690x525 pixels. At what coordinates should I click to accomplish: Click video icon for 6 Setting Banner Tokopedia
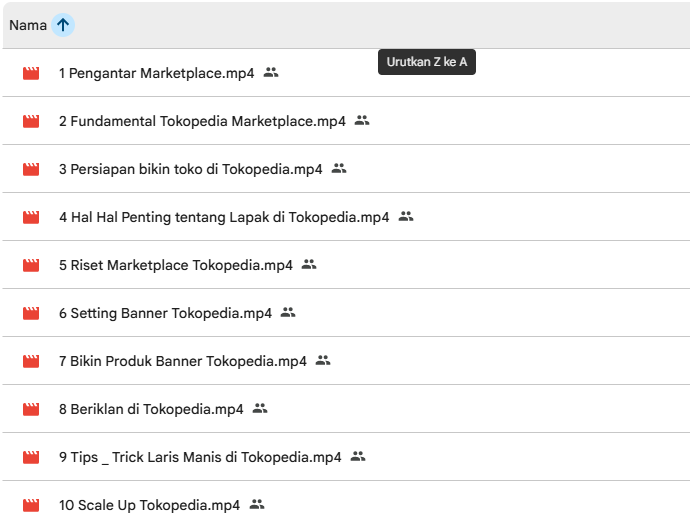[x=31, y=313]
